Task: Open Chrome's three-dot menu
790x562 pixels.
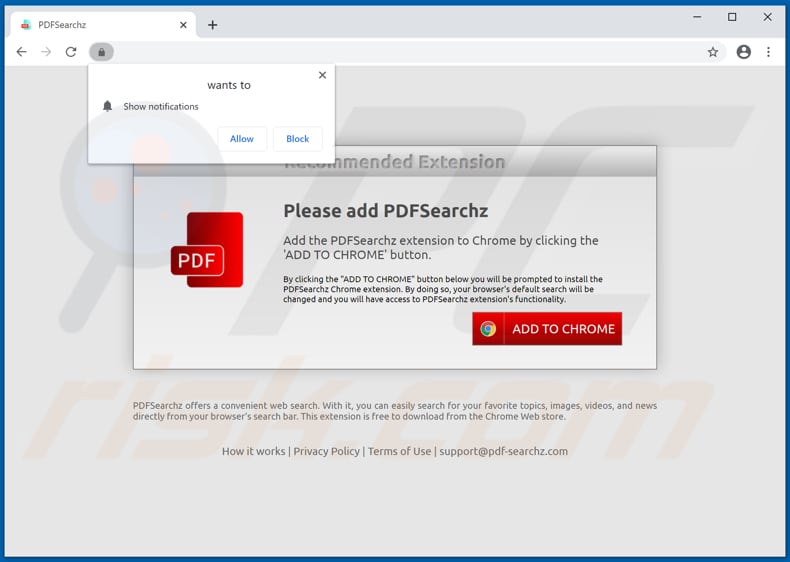Action: pos(768,52)
